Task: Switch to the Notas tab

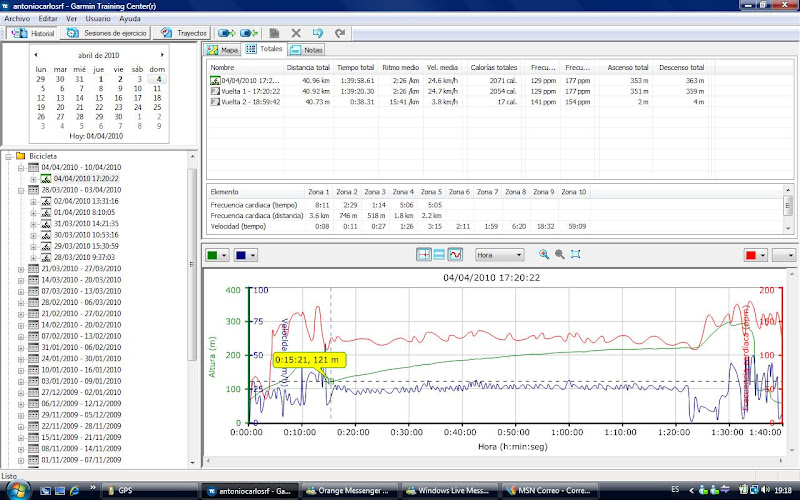Action: pyautogui.click(x=306, y=50)
